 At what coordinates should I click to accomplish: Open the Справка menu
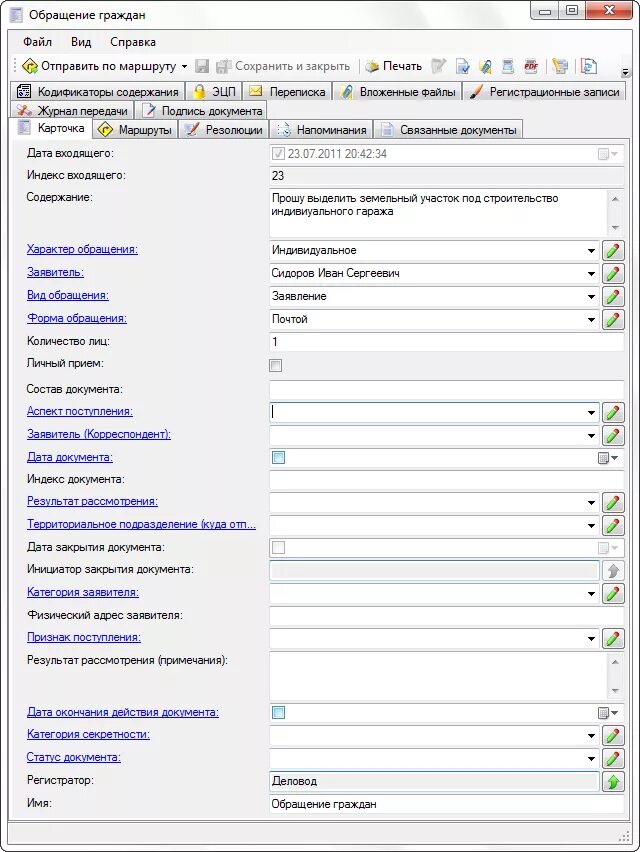coord(133,43)
